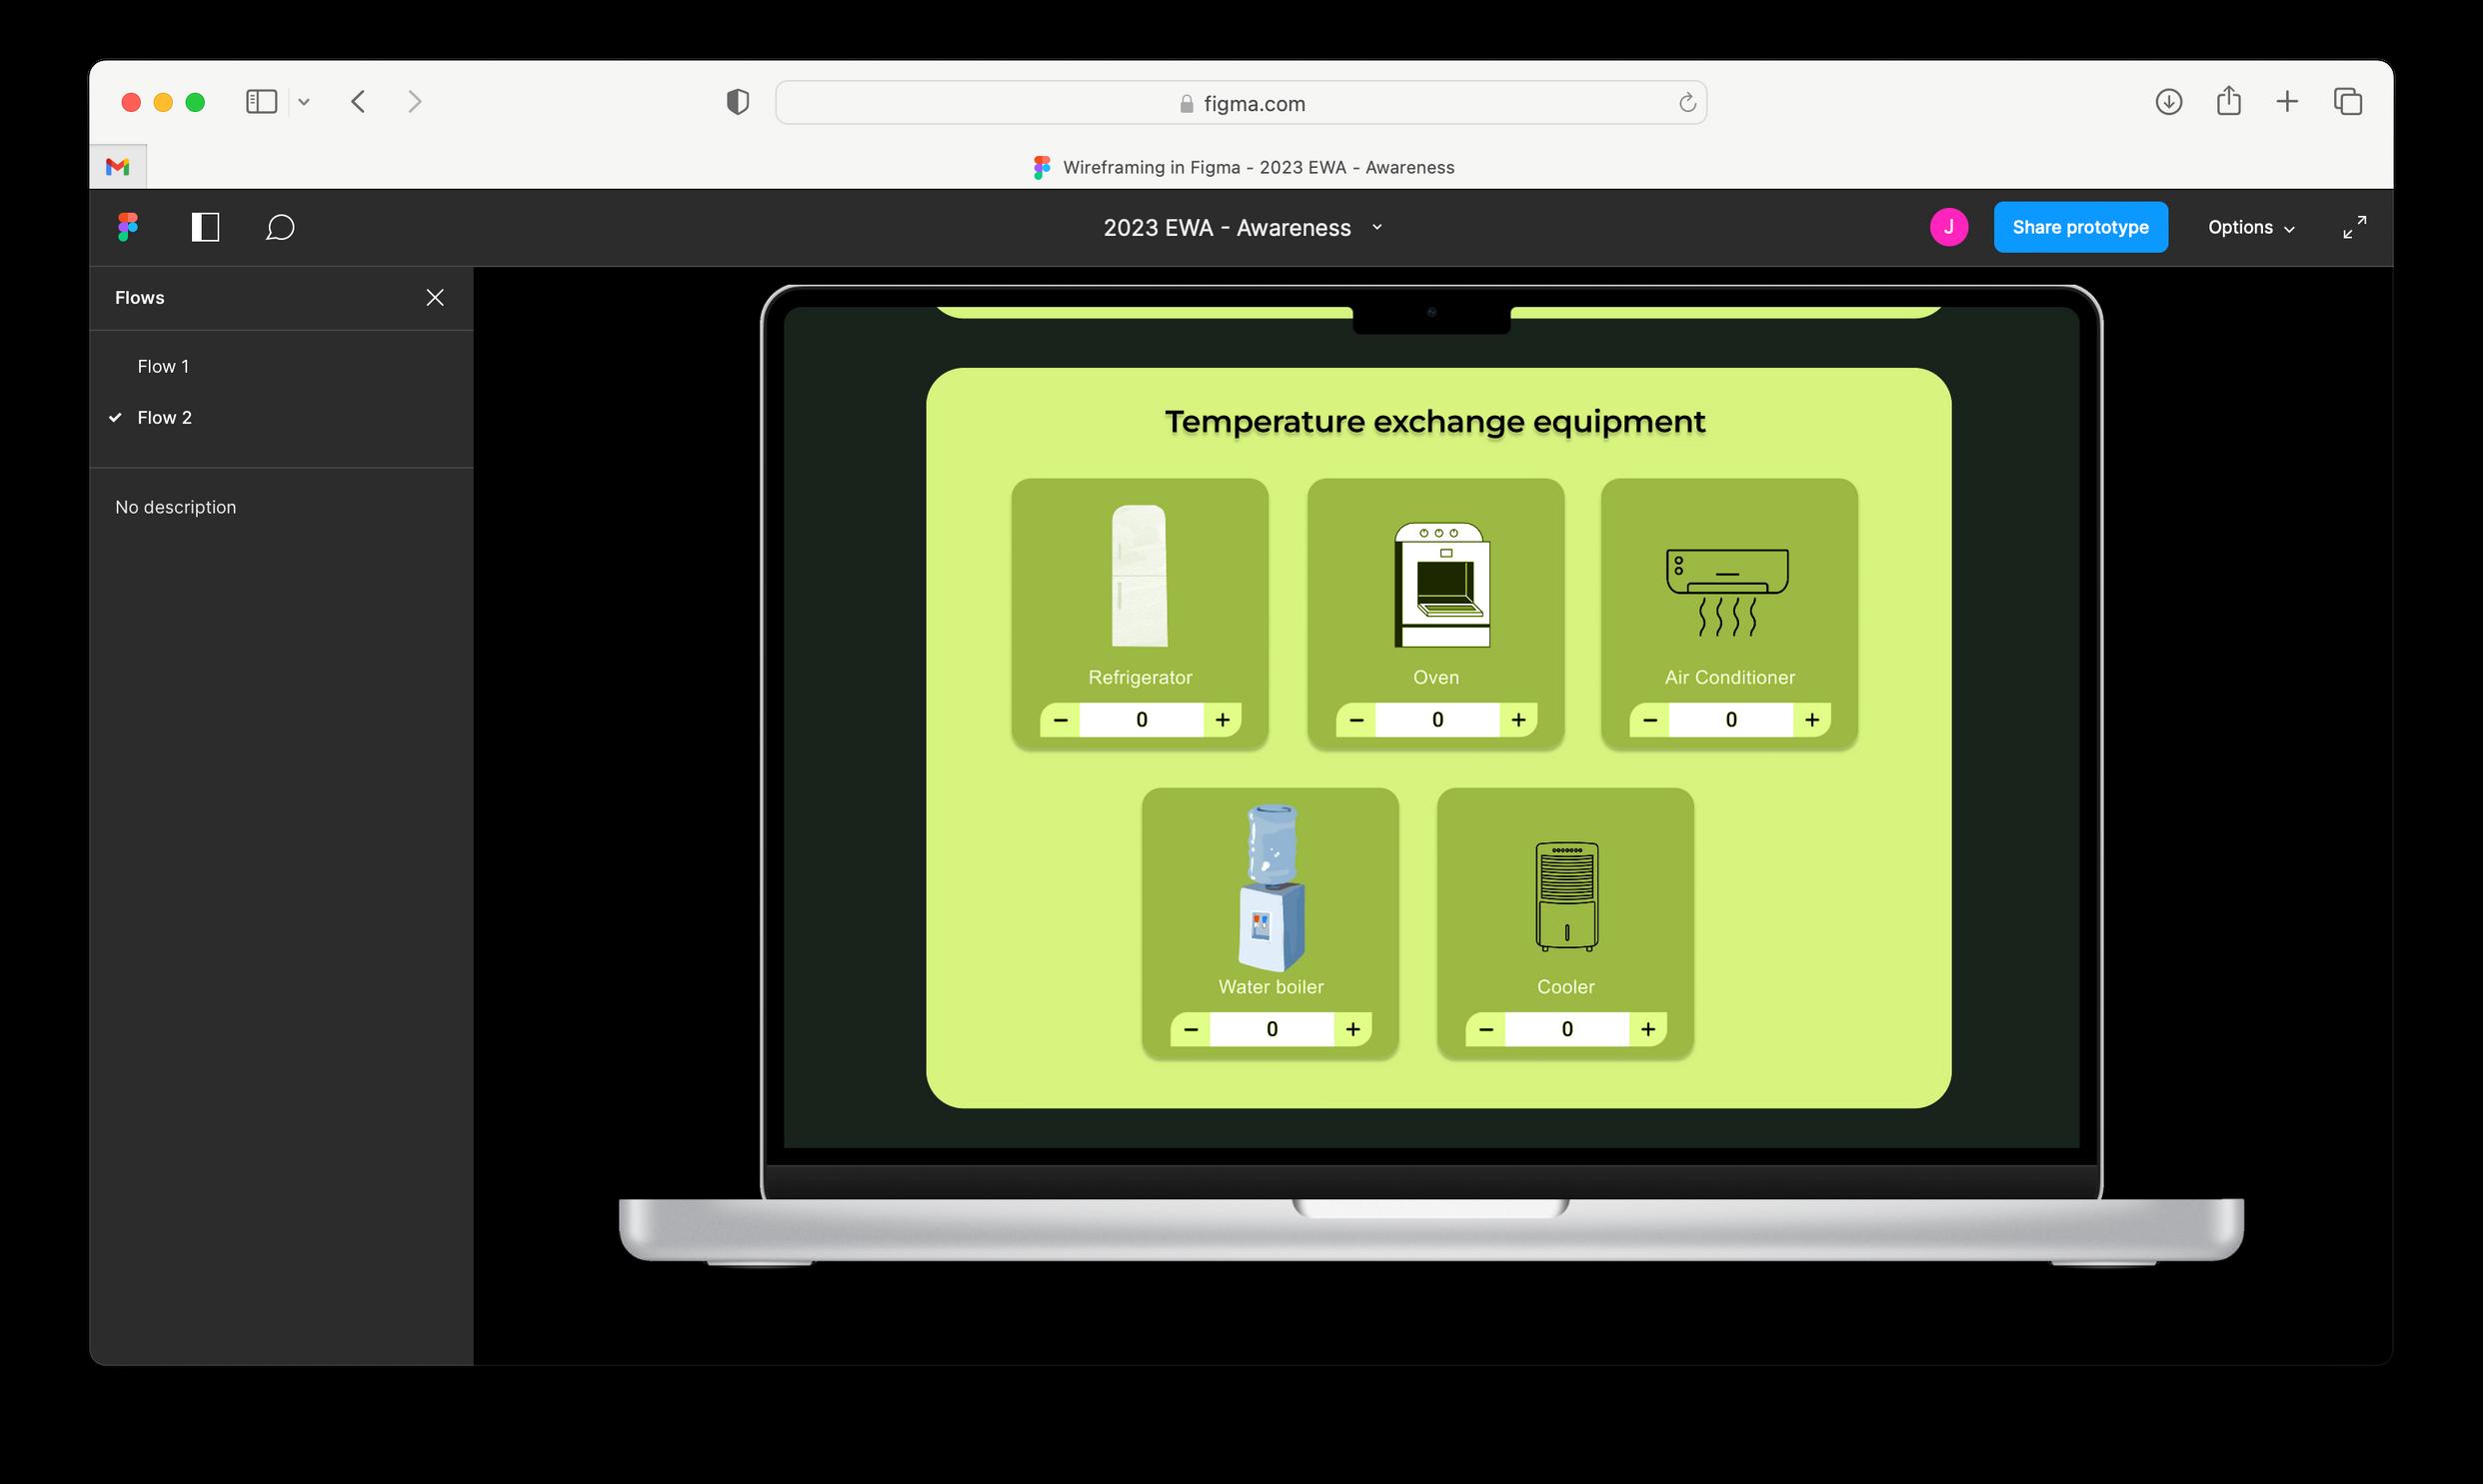Select Flow 1 in Flows panel
The image size is (2483, 1484).
163,366
